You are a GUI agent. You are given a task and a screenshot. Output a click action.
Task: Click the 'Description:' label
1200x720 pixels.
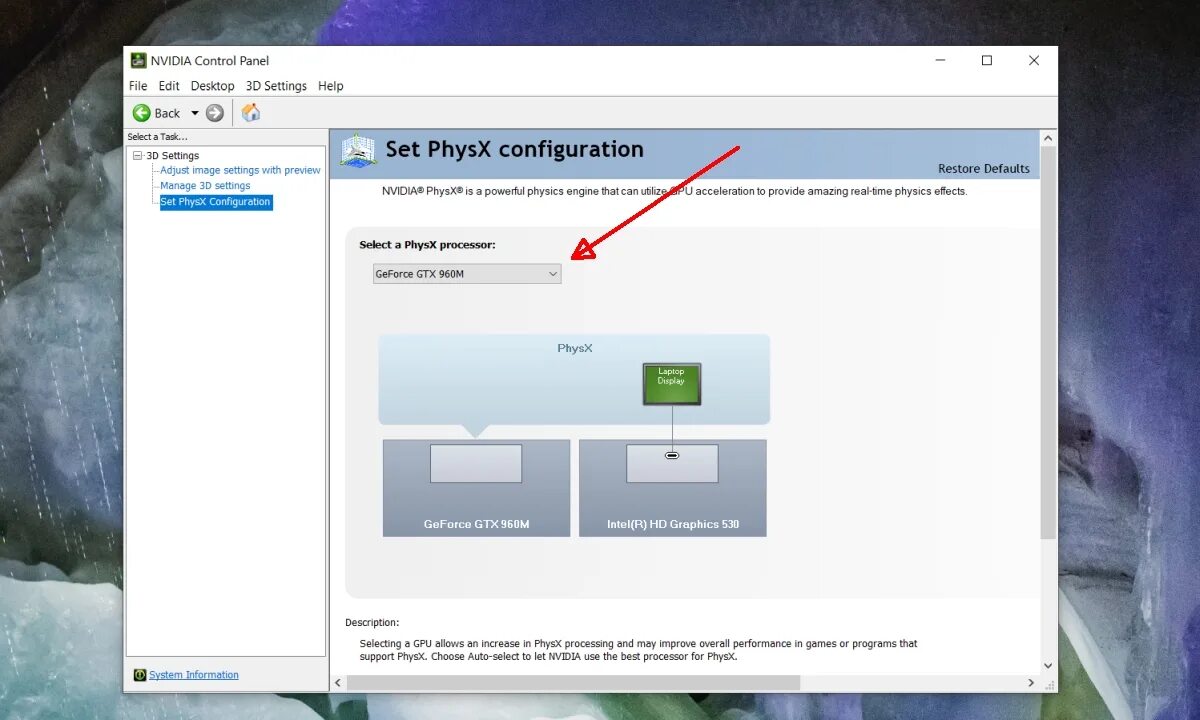372,623
